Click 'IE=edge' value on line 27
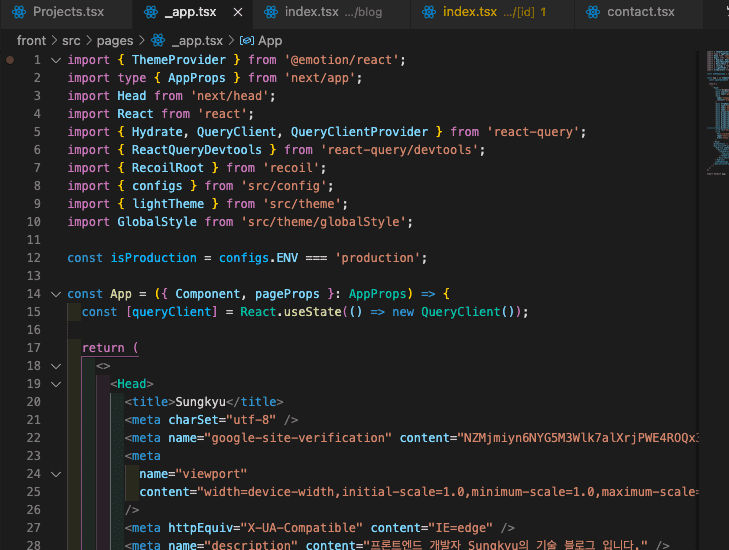This screenshot has width=729, height=550. [x=461, y=528]
